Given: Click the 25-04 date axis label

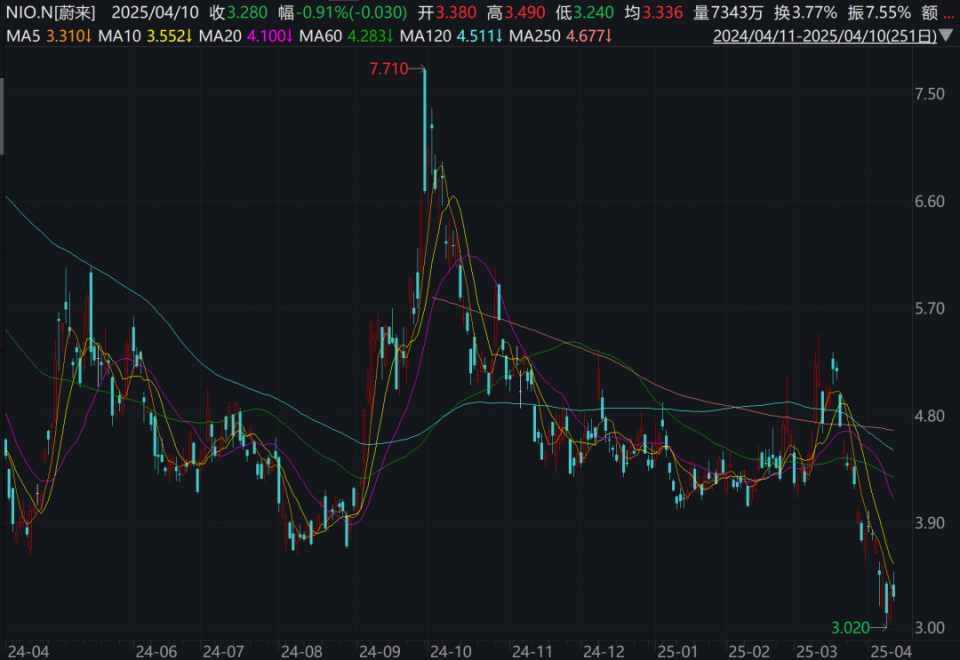Looking at the screenshot, I should tap(891, 651).
